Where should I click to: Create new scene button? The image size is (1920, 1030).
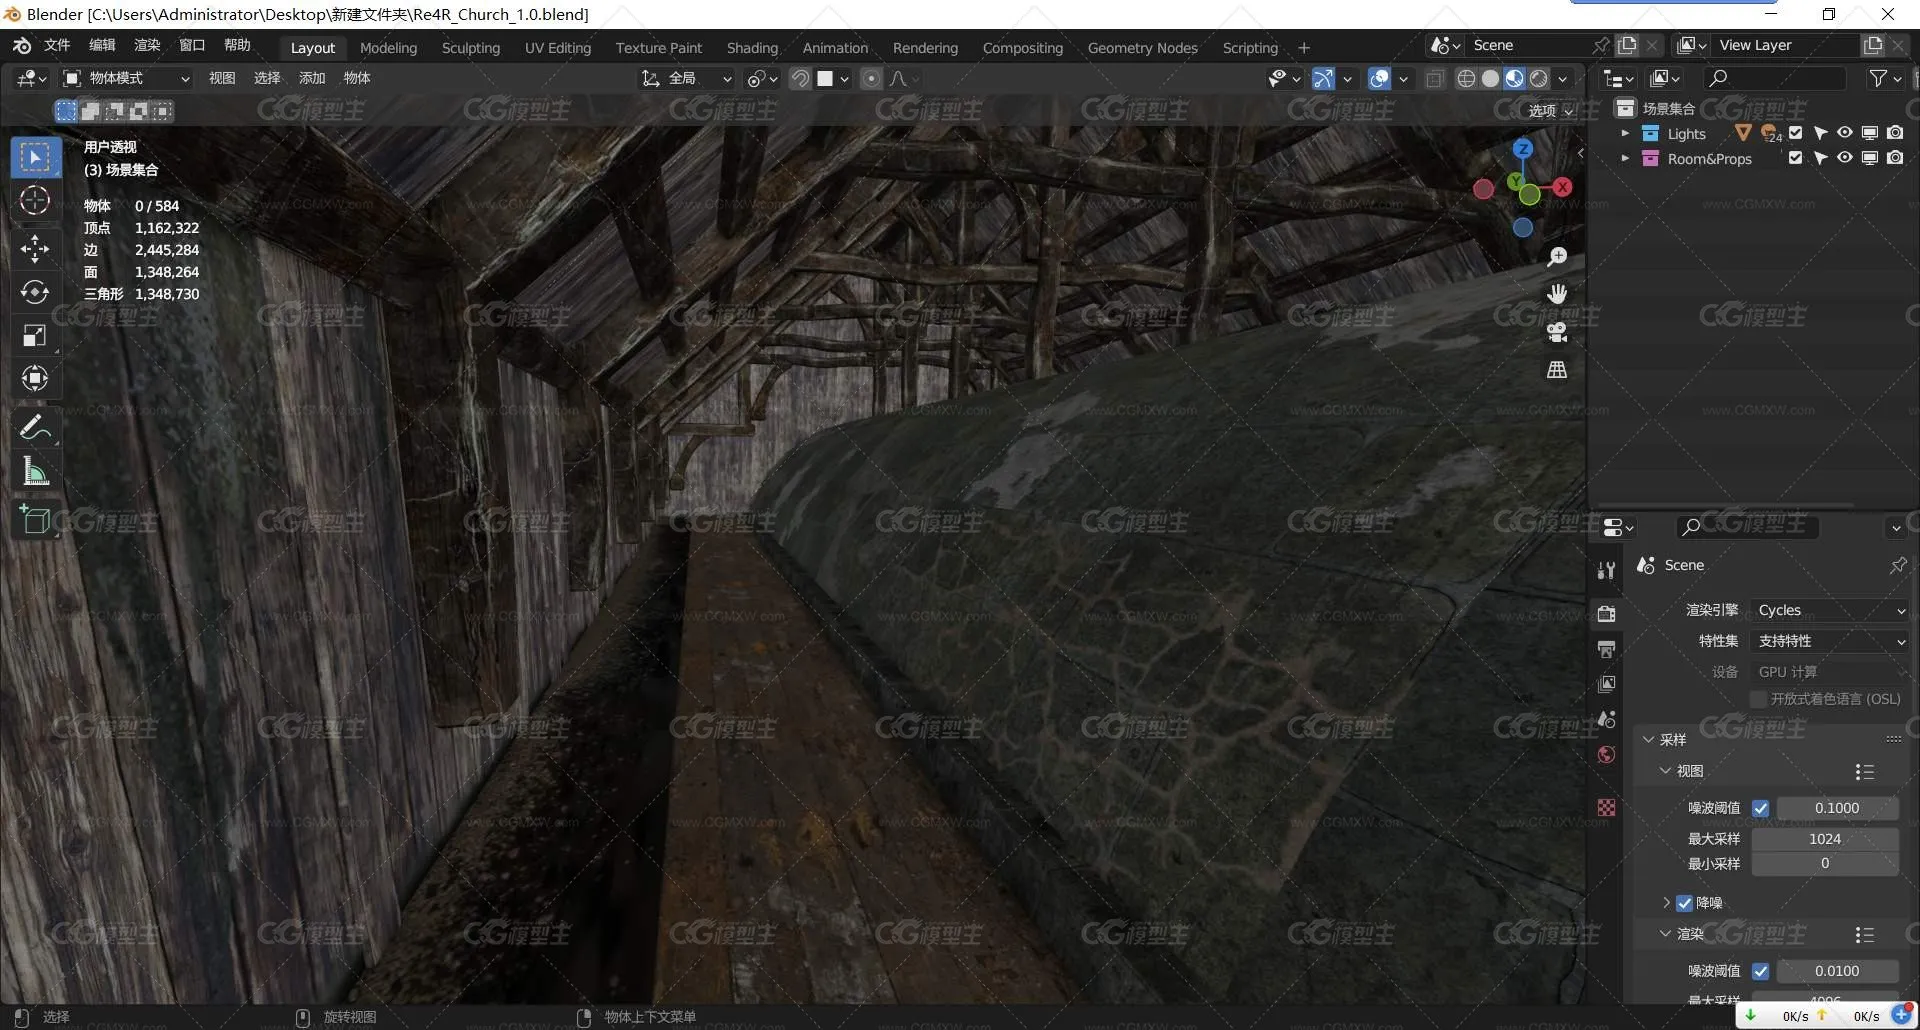pyautogui.click(x=1627, y=45)
